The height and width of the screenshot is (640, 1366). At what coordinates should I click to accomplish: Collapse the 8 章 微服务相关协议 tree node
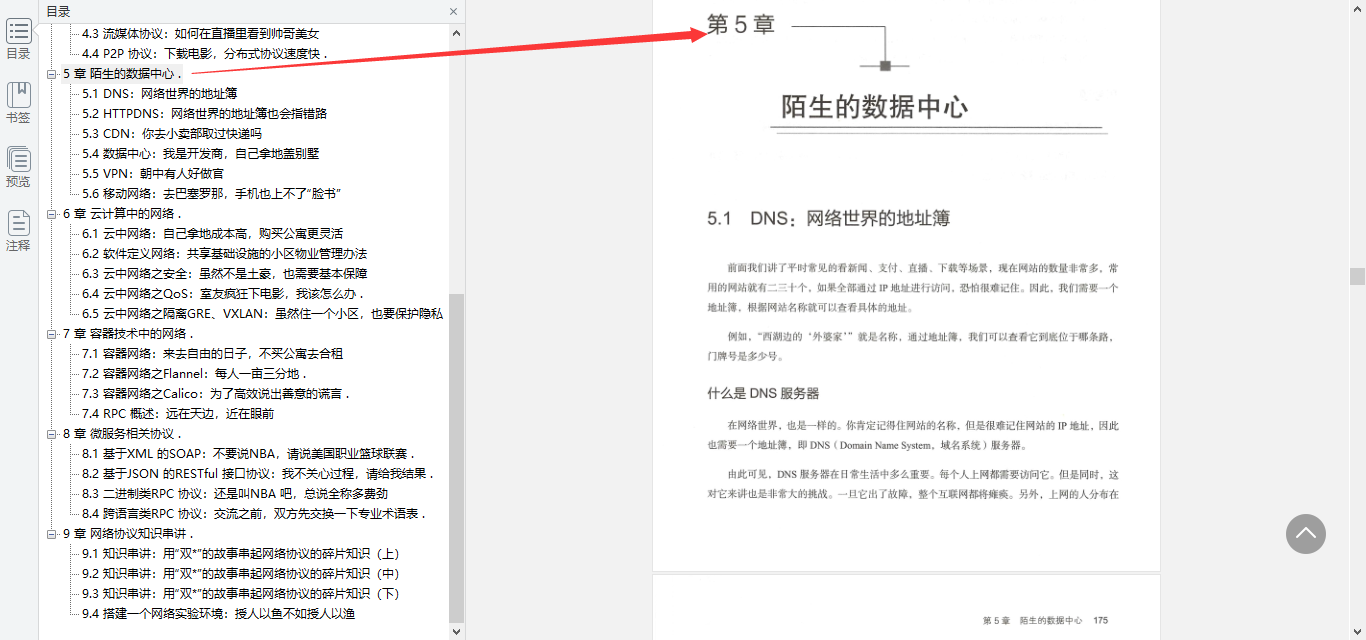52,434
